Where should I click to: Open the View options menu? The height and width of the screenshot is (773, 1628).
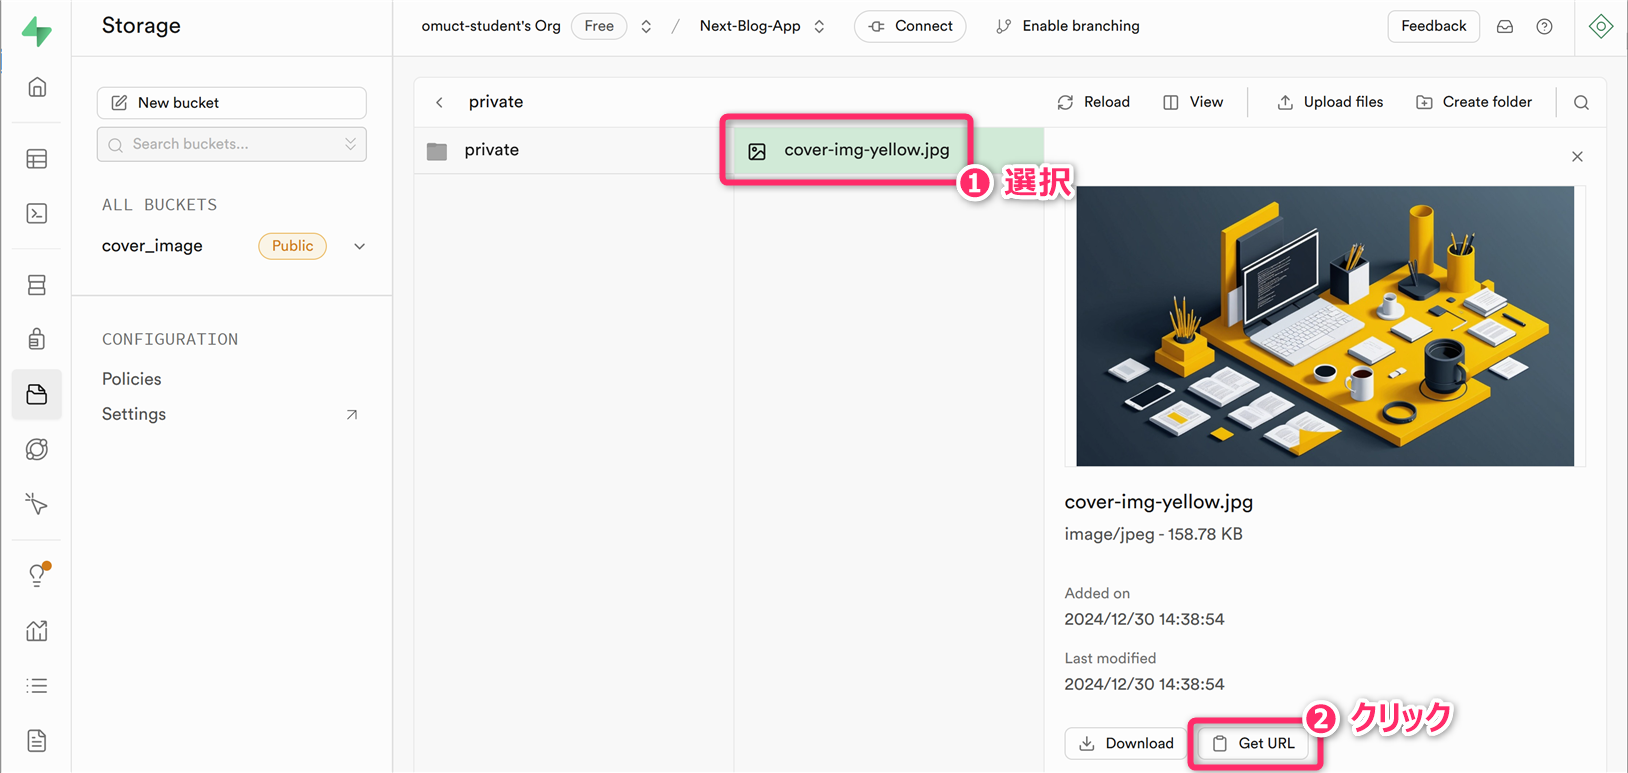[x=1193, y=102]
